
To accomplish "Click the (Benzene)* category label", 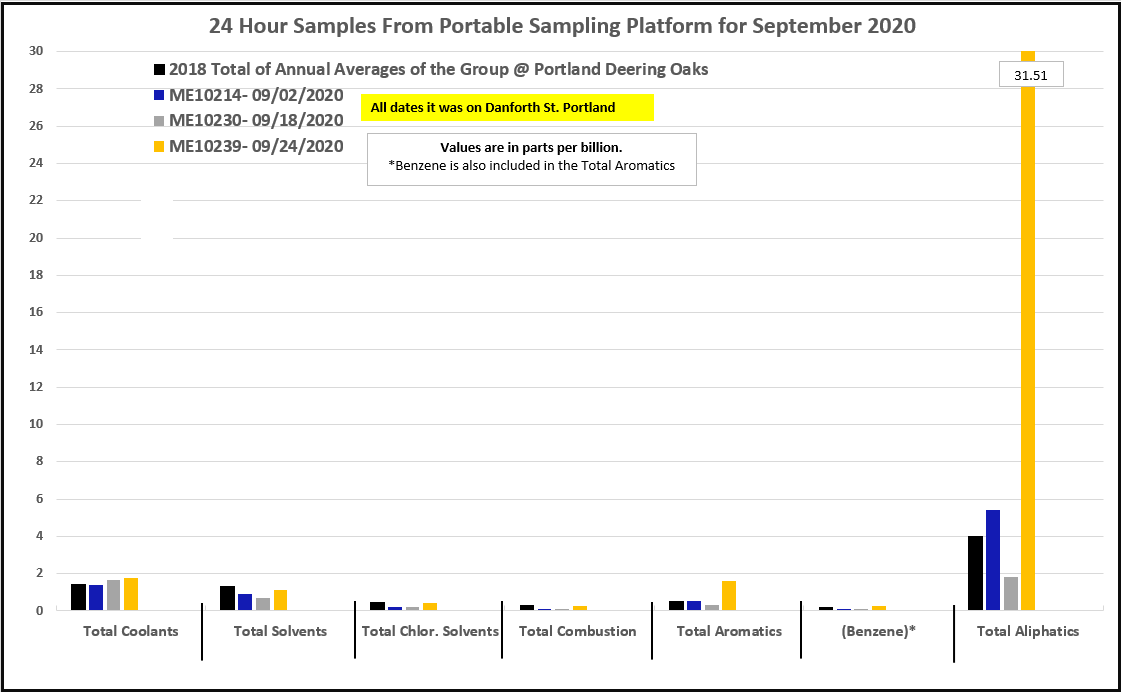I will (878, 631).
